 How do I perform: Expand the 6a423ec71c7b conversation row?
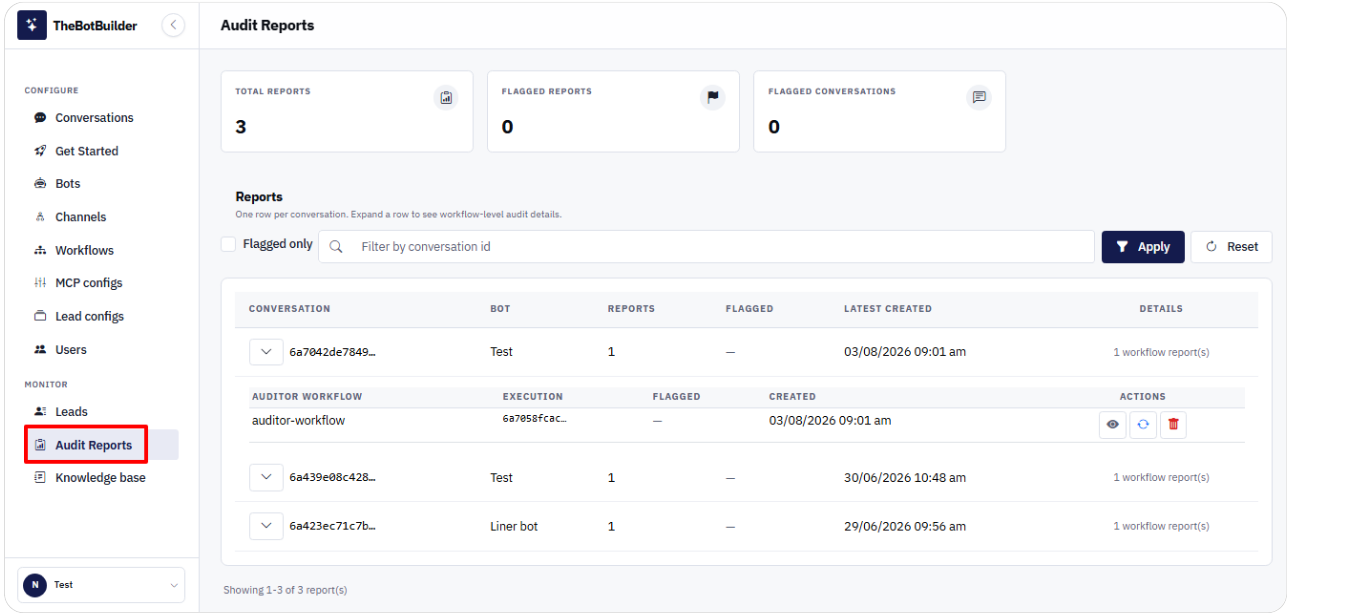pyautogui.click(x=266, y=526)
